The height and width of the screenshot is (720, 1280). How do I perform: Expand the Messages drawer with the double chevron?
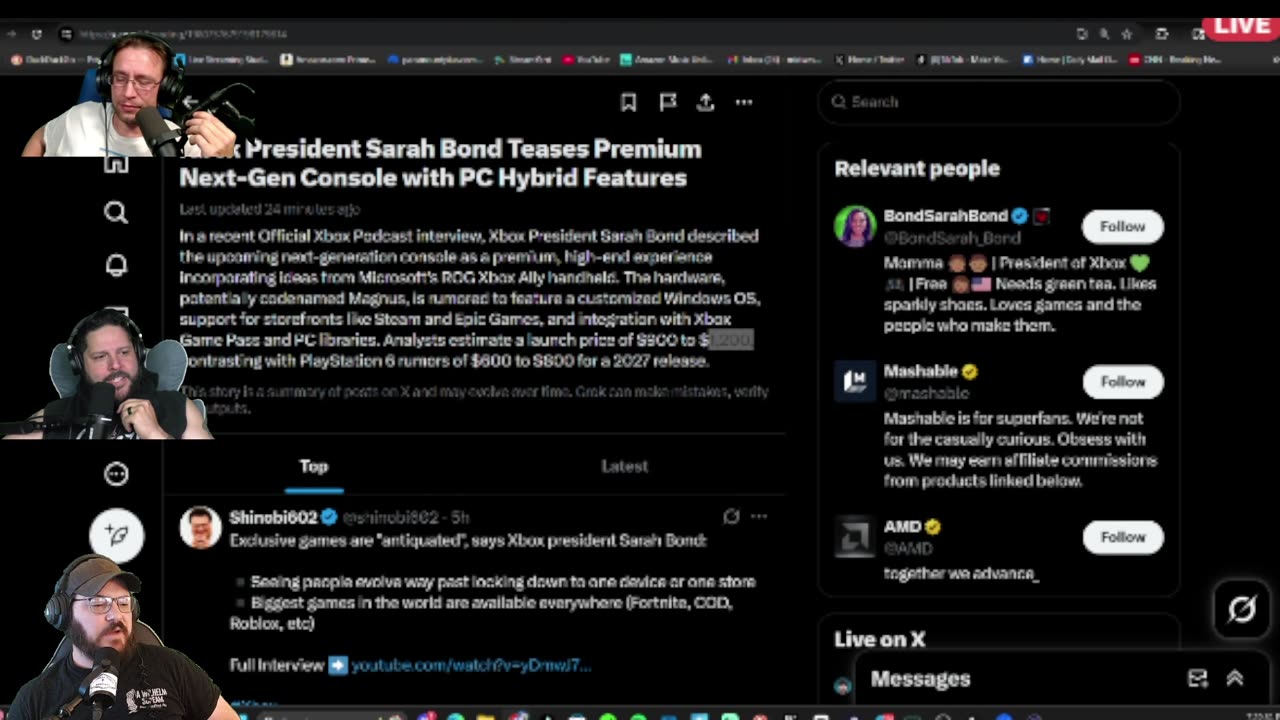[1235, 679]
